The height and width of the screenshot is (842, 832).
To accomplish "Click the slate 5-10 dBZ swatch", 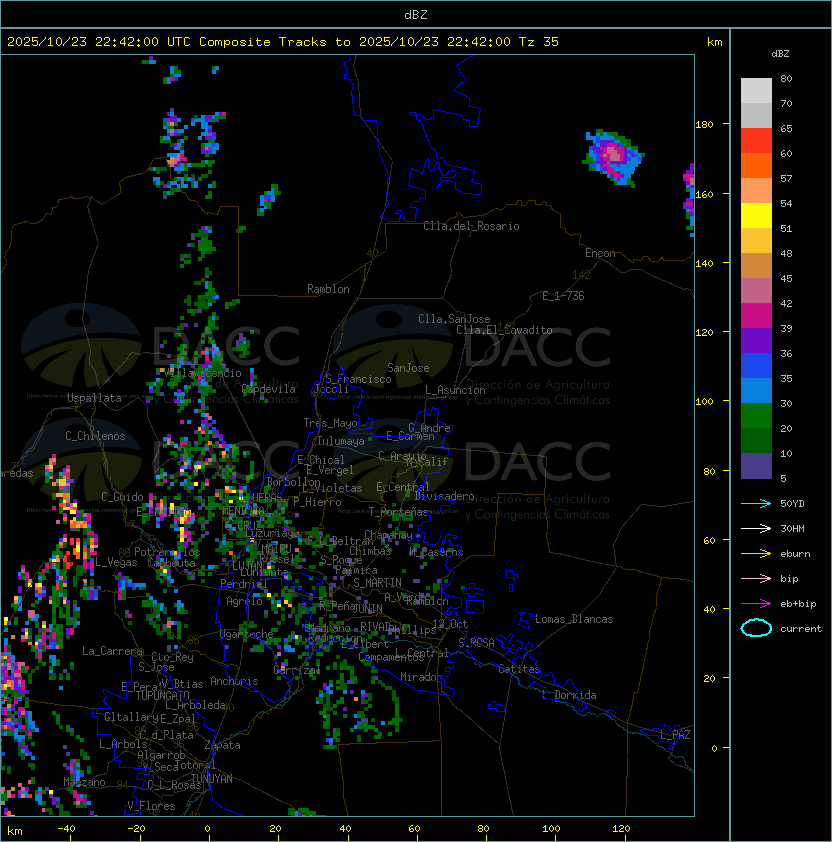I will (x=756, y=466).
